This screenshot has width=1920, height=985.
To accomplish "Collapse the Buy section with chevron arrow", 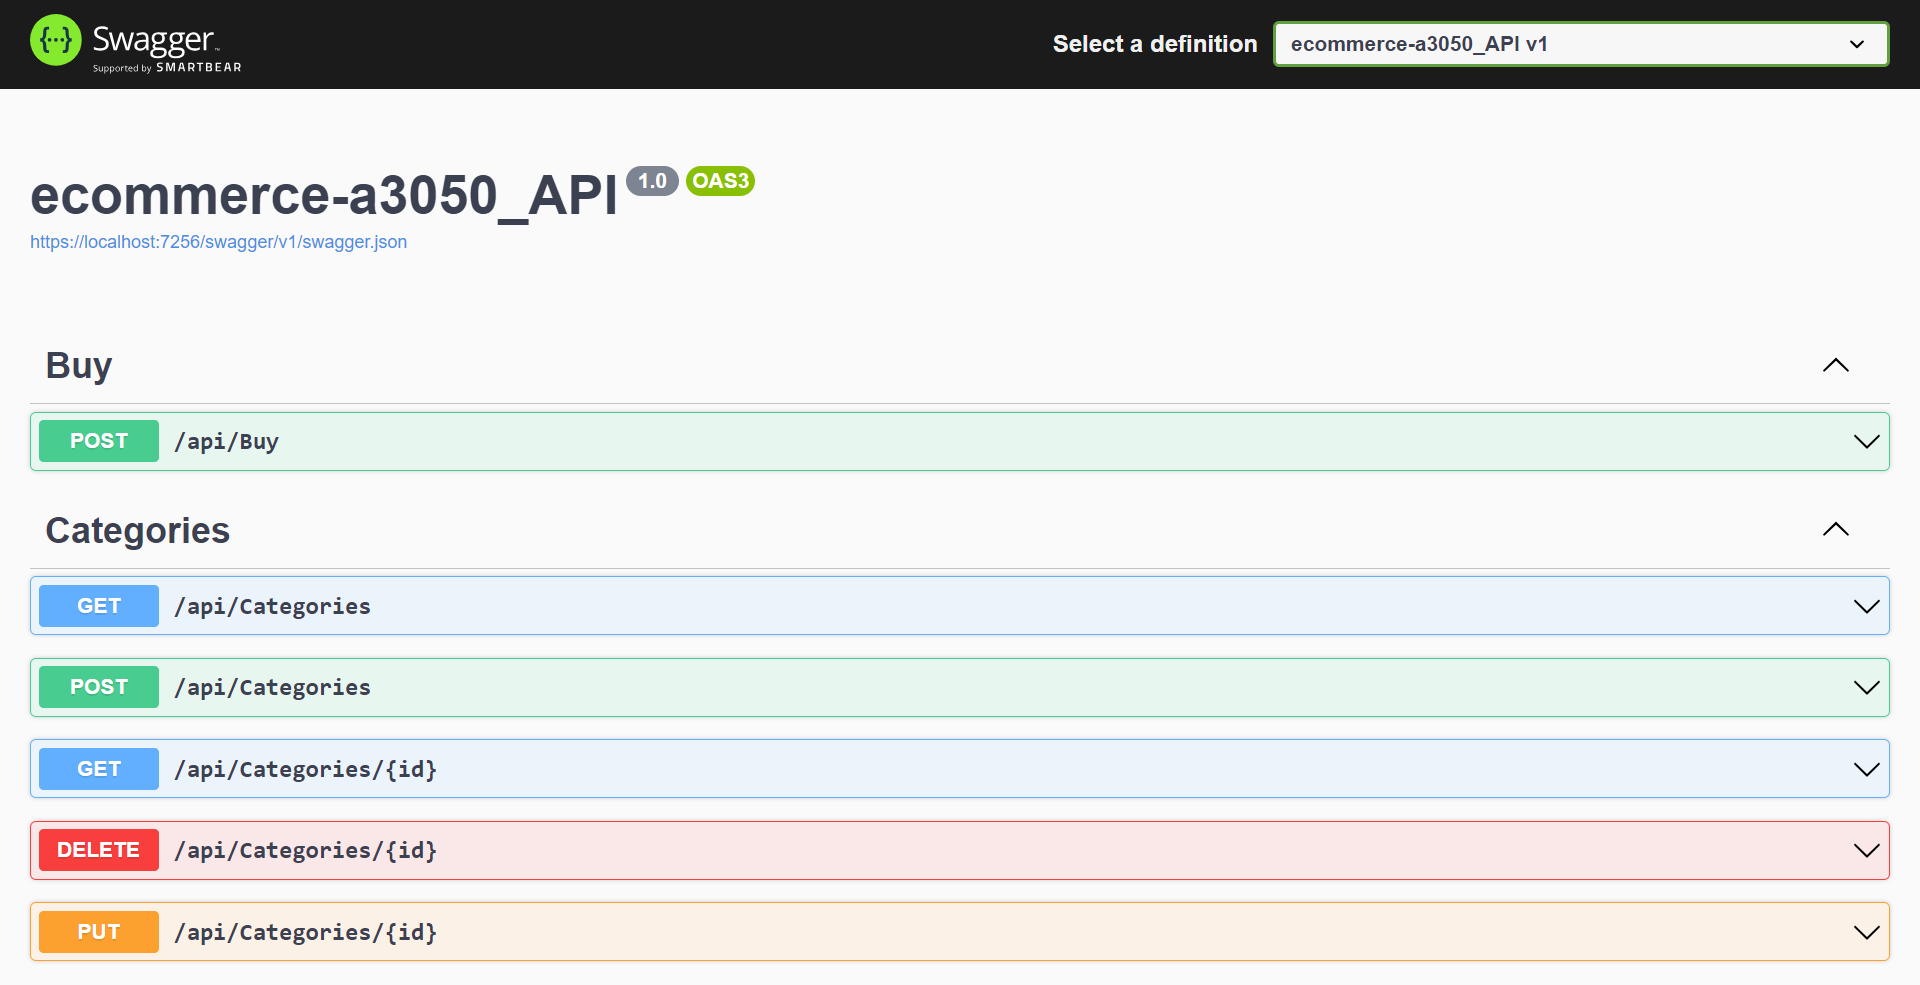I will tap(1835, 366).
